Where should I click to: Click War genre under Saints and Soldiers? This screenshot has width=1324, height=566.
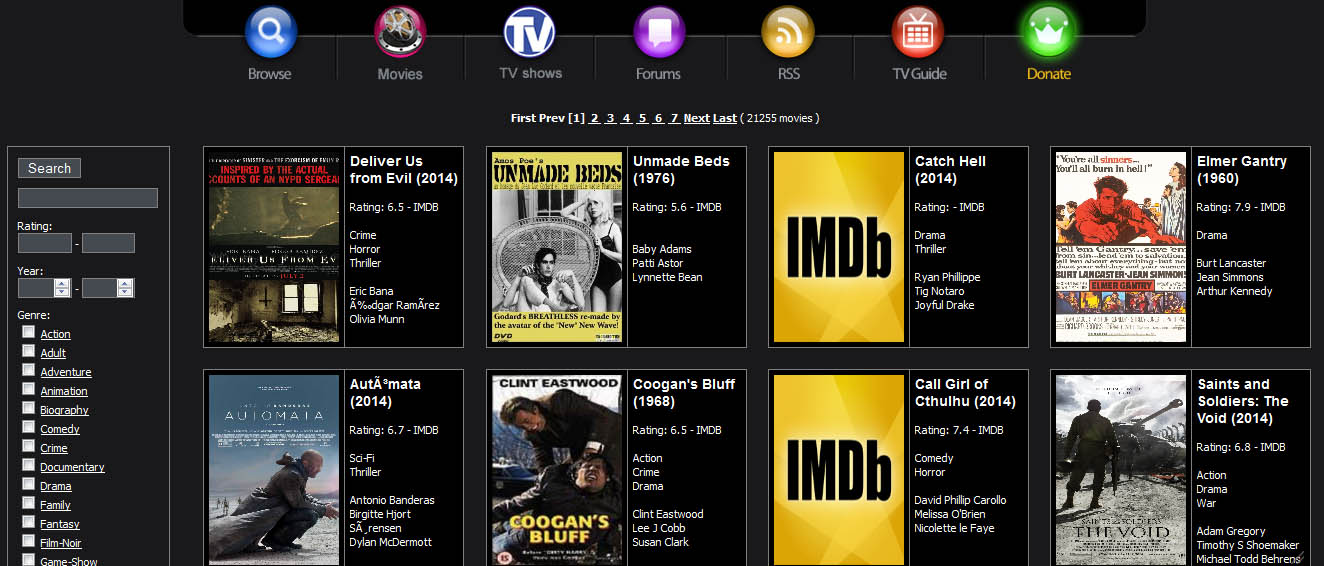click(1206, 503)
